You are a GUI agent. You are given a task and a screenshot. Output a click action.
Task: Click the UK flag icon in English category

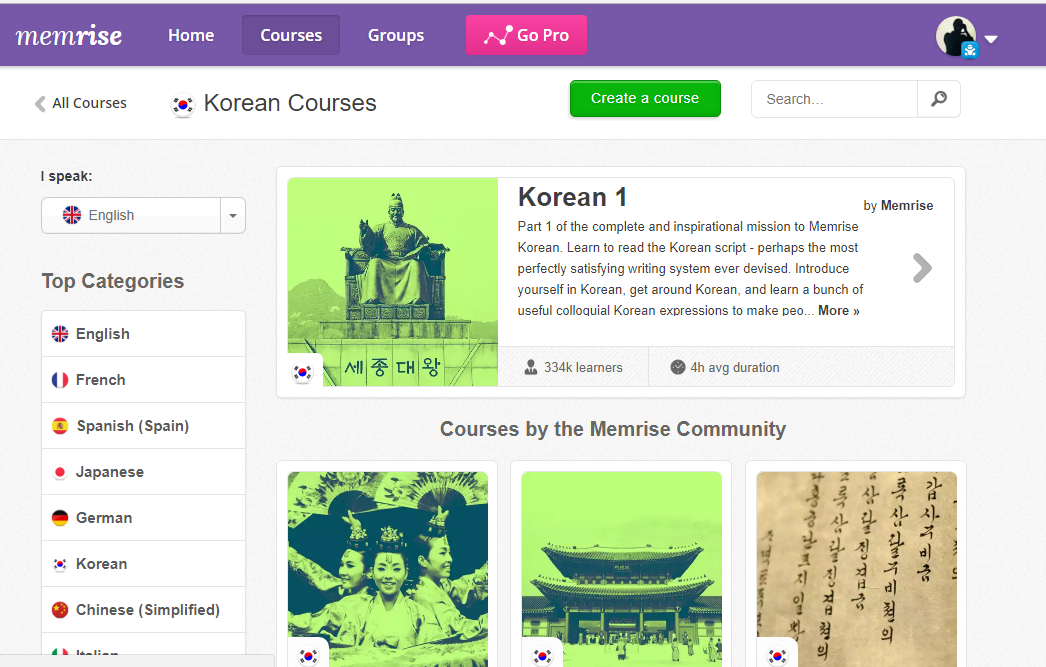coord(60,334)
